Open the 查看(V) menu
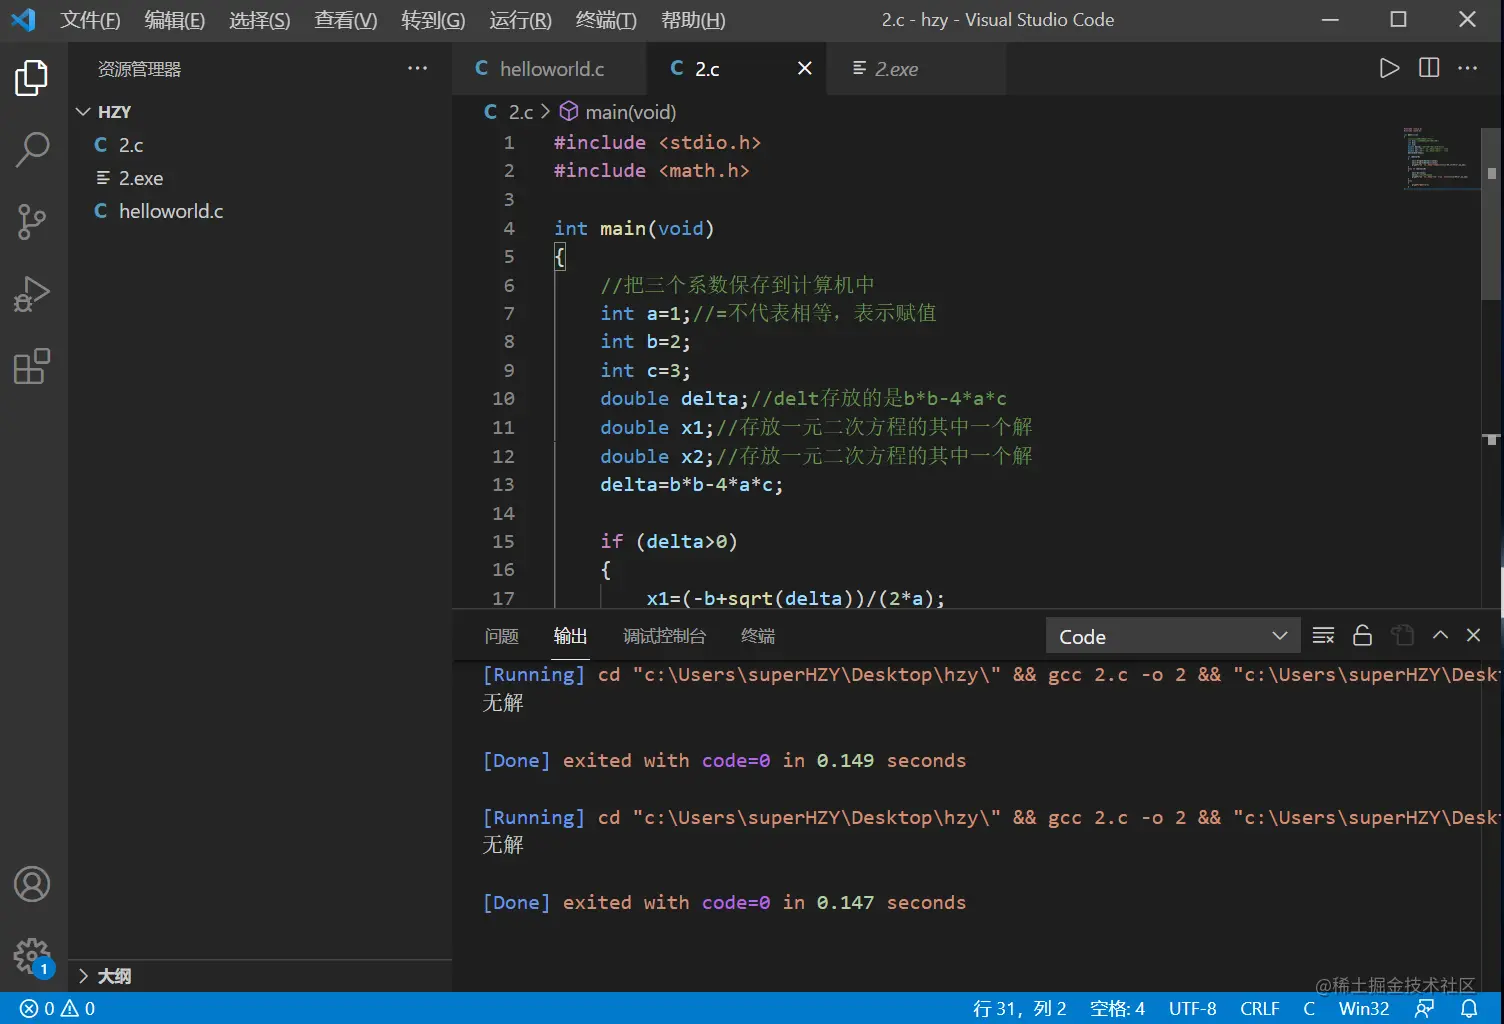 (x=346, y=20)
